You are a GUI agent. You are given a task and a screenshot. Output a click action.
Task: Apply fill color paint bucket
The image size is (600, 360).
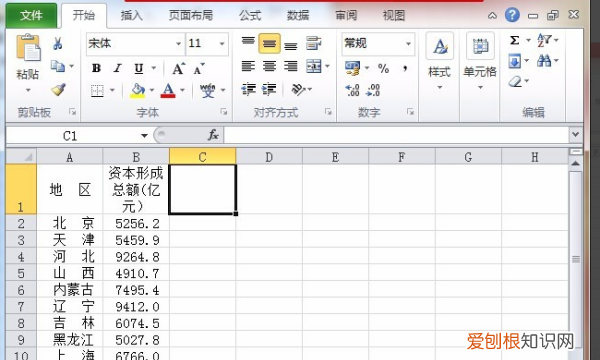[138, 91]
